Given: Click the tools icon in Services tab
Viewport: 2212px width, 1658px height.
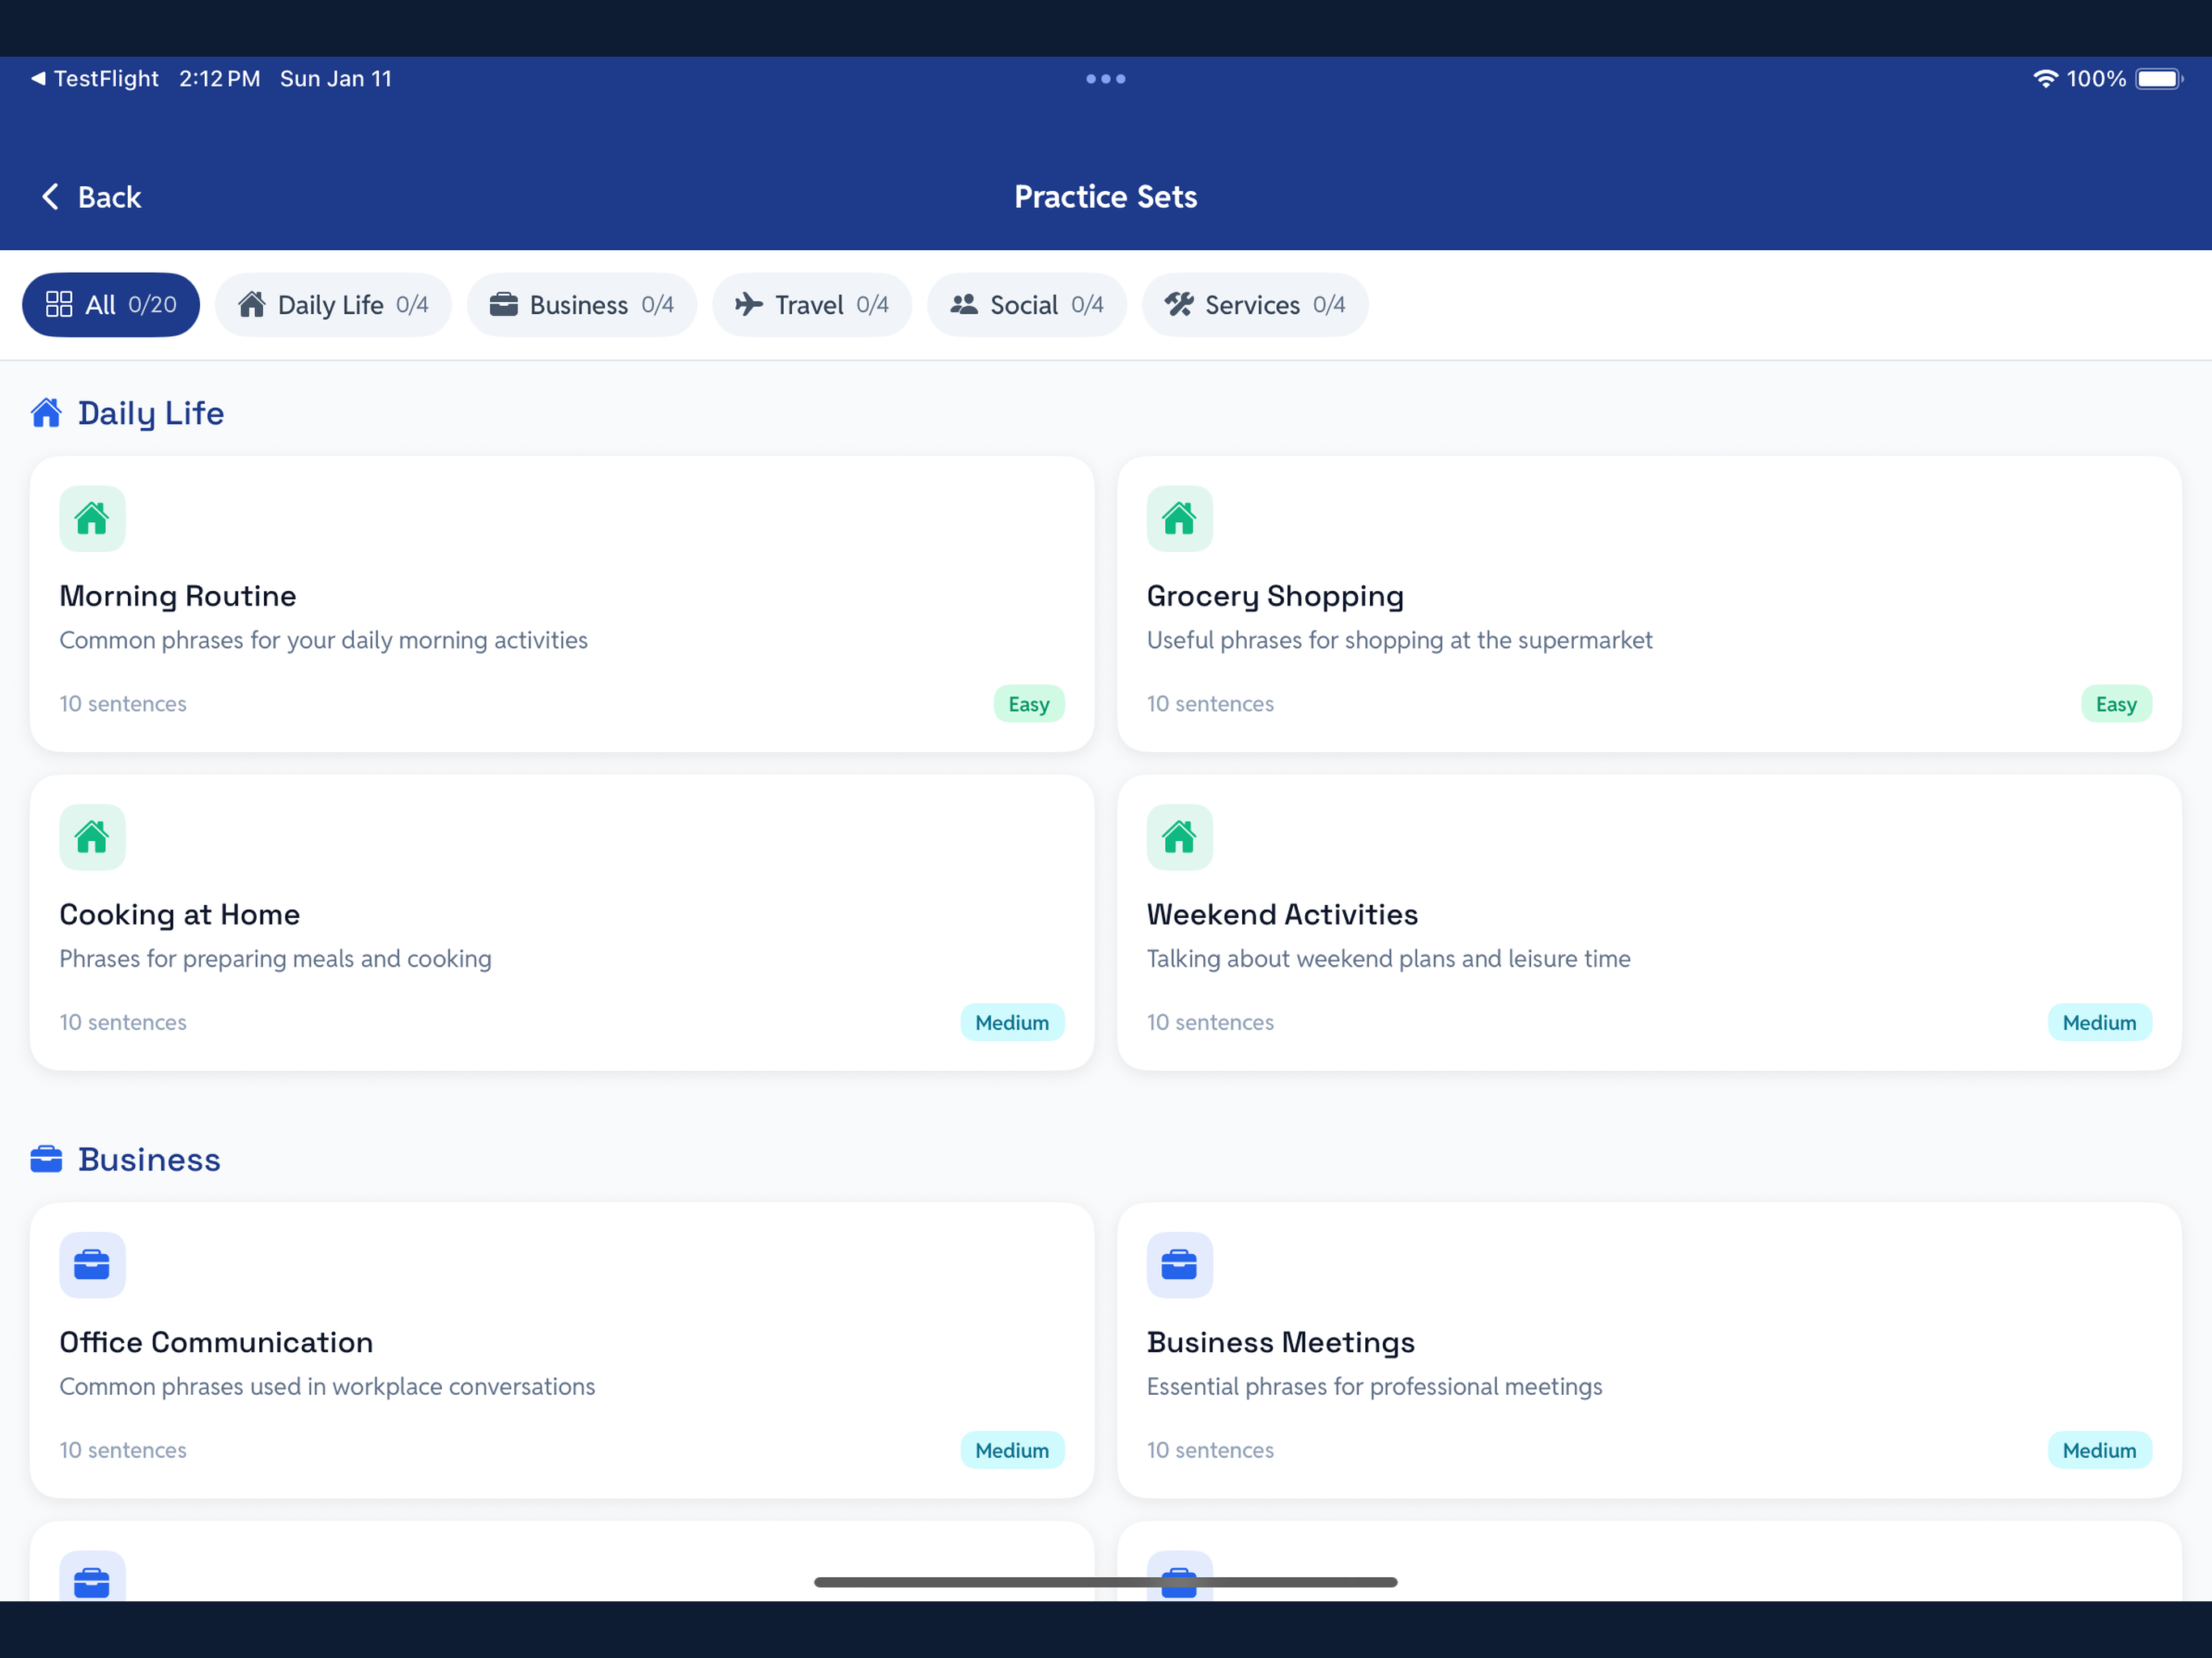Looking at the screenshot, I should 1178,304.
